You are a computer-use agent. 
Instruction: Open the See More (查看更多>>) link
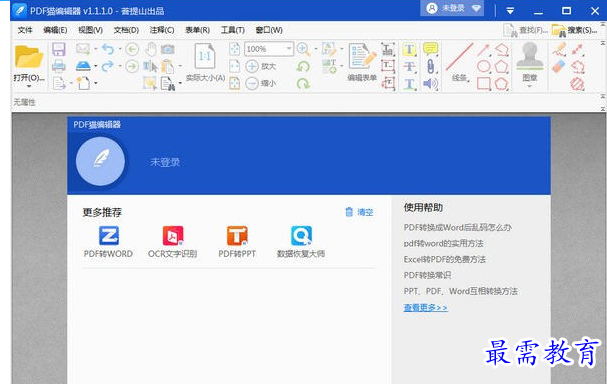pos(425,307)
